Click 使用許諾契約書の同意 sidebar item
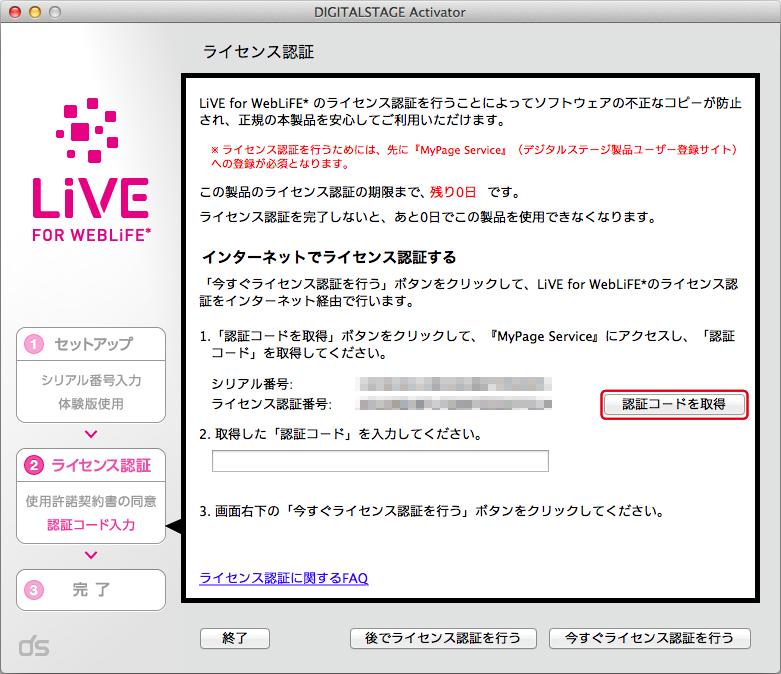The height and width of the screenshot is (674, 781). click(x=91, y=501)
